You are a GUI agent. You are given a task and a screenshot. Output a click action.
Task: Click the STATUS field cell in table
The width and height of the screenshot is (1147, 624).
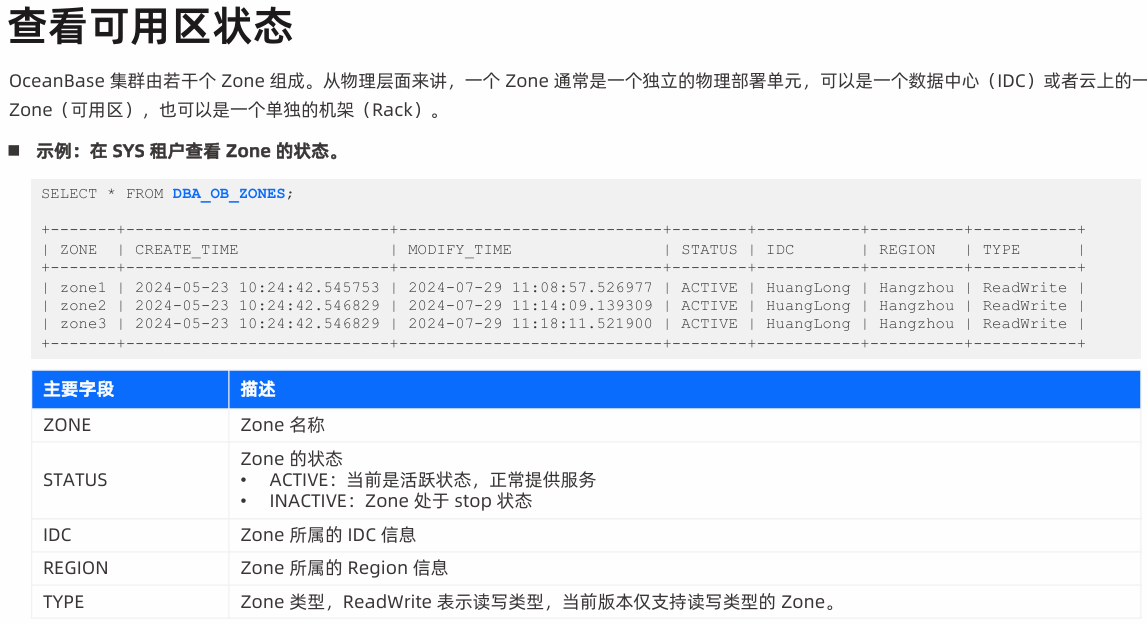click(75, 480)
